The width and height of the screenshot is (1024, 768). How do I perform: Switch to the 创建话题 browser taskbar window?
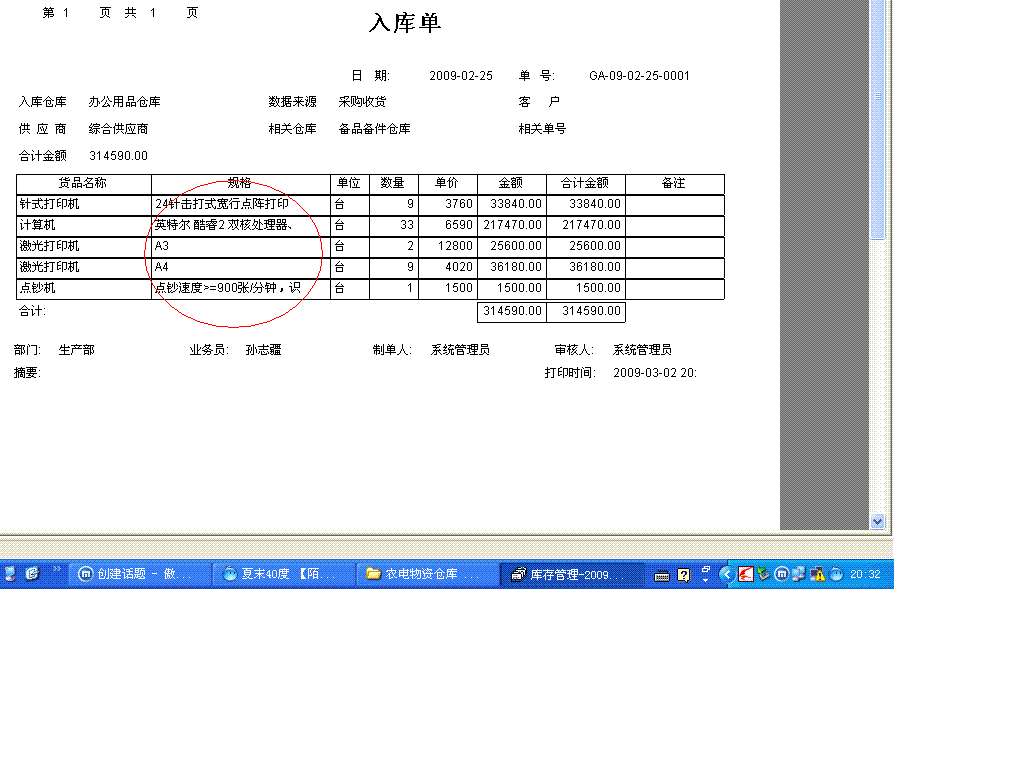pyautogui.click(x=139, y=574)
